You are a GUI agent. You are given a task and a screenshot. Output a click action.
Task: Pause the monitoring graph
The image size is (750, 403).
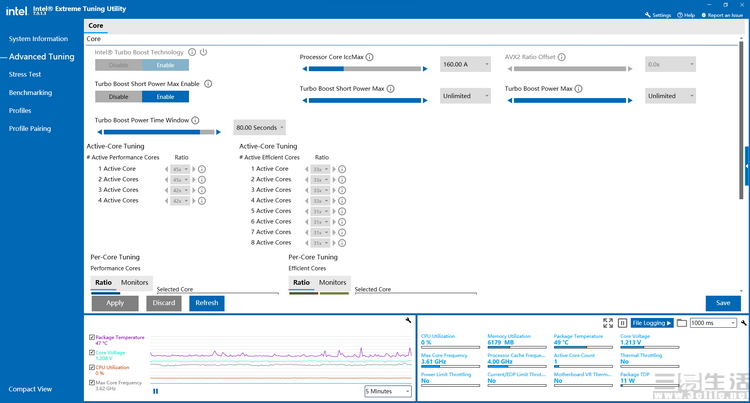point(155,391)
